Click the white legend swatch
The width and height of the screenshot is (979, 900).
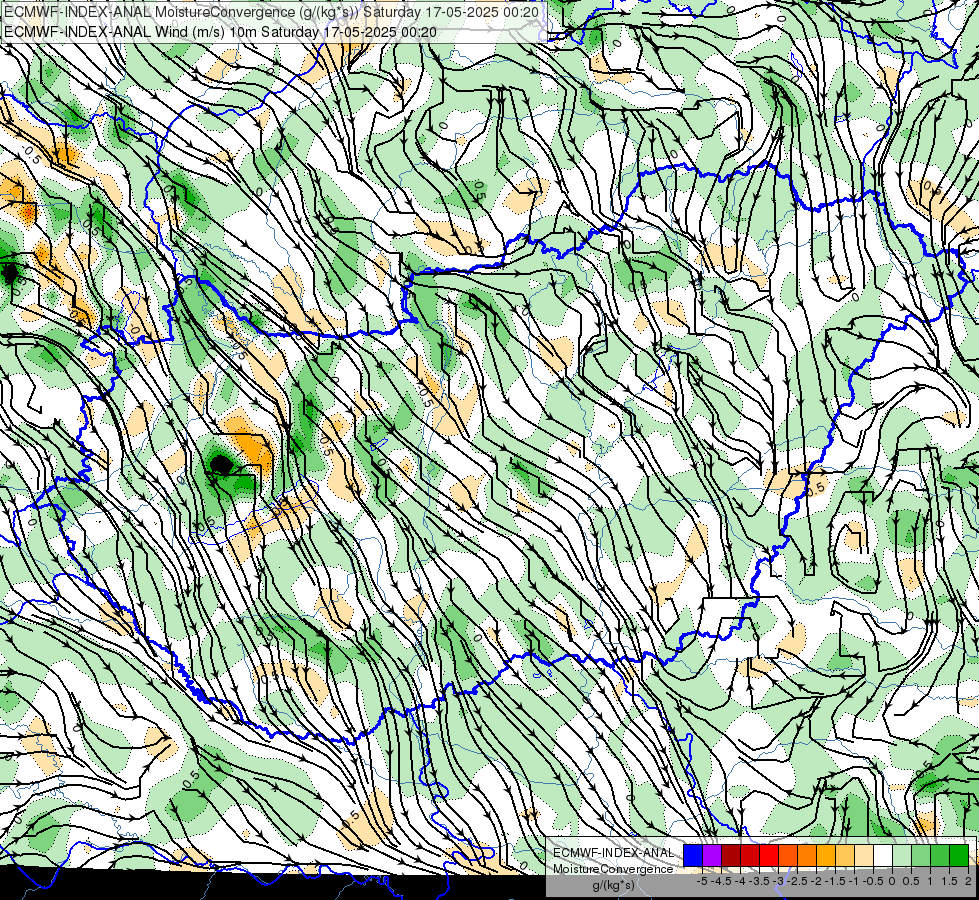click(x=883, y=856)
